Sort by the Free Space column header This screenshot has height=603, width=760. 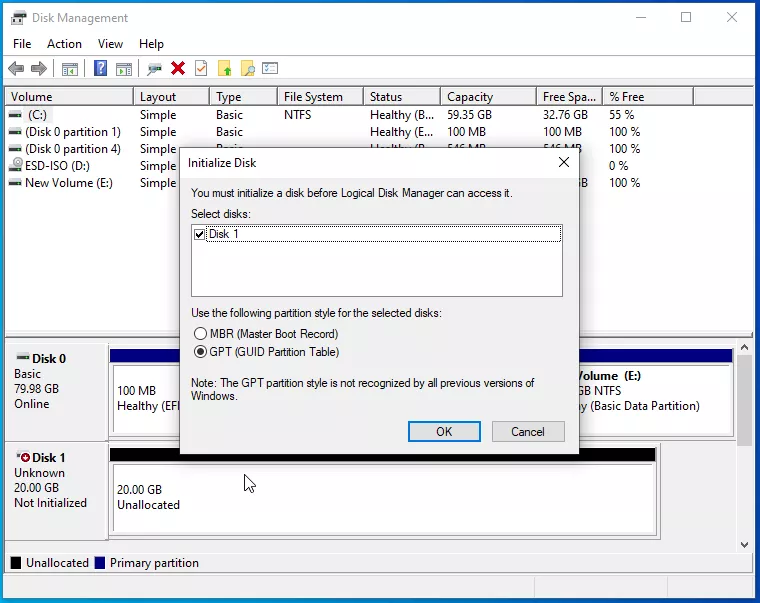pyautogui.click(x=570, y=97)
